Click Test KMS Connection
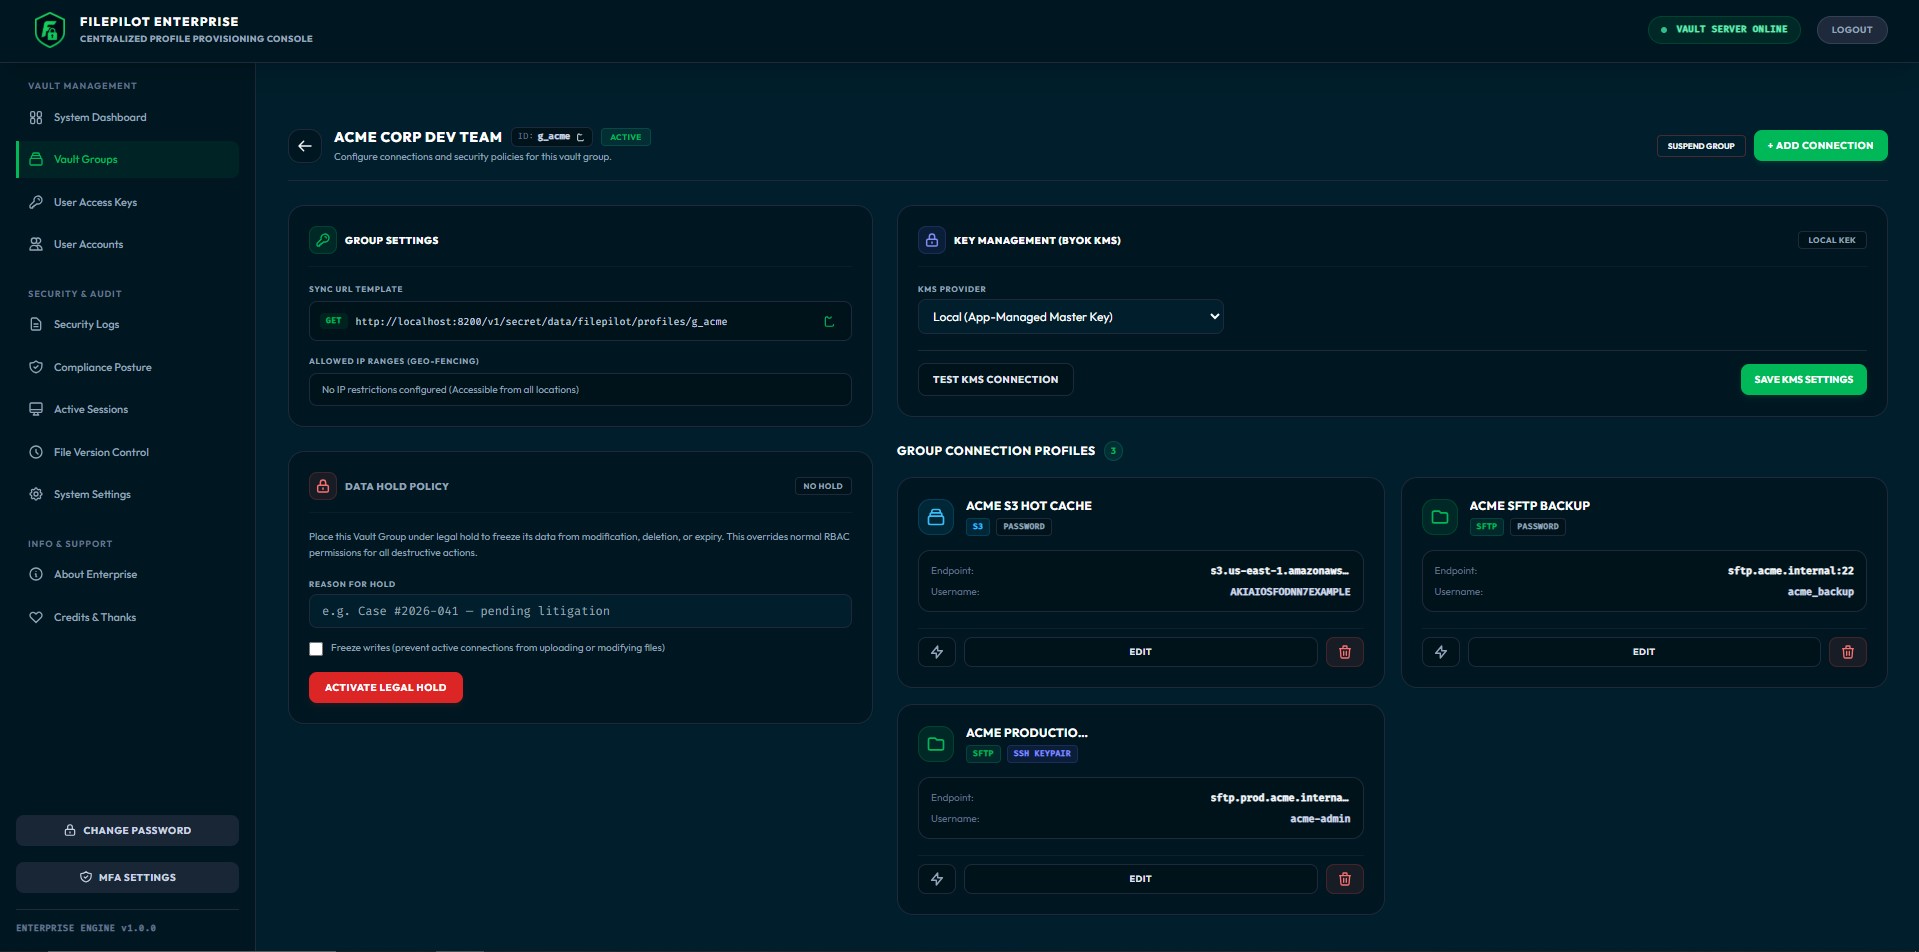Viewport: 1919px width, 952px height. pyautogui.click(x=995, y=380)
